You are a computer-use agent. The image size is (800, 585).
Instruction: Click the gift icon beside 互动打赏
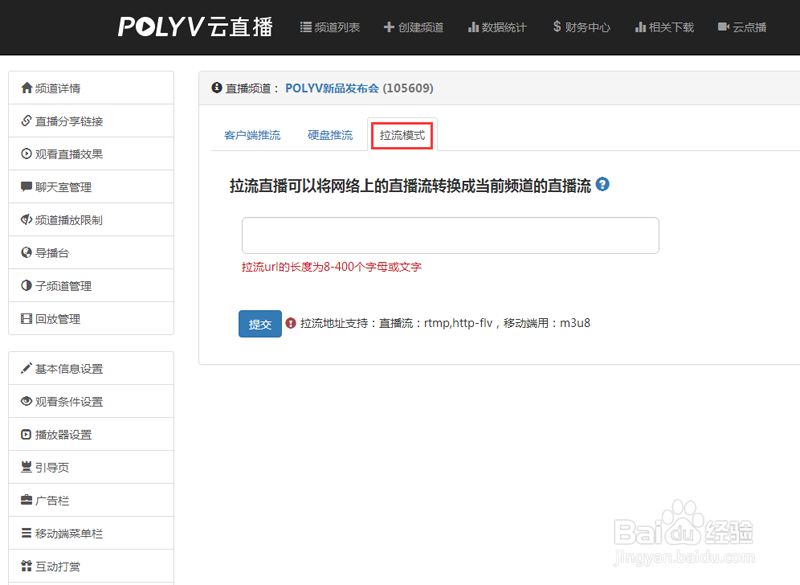27,565
